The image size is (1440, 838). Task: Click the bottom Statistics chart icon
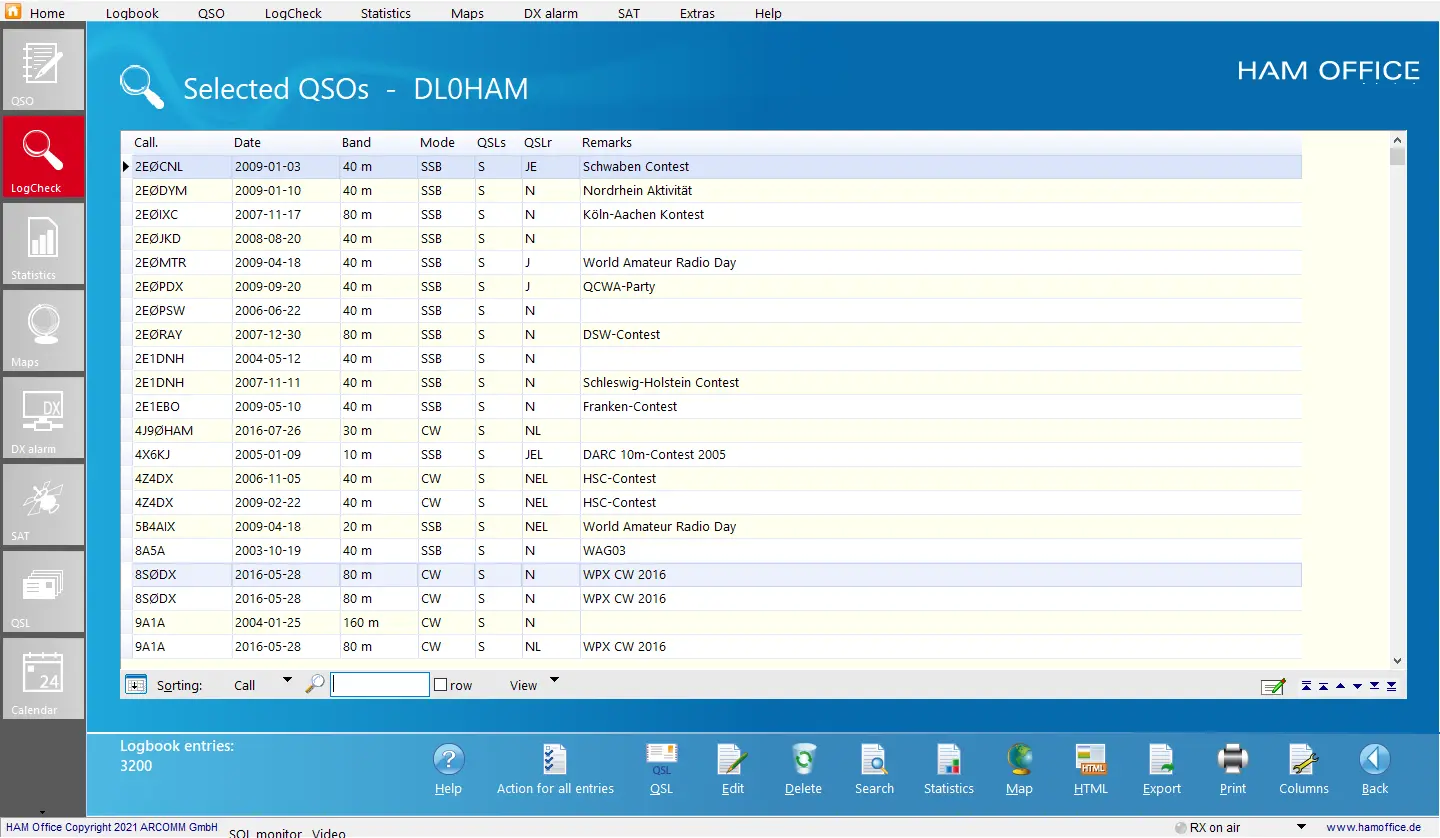pos(949,760)
